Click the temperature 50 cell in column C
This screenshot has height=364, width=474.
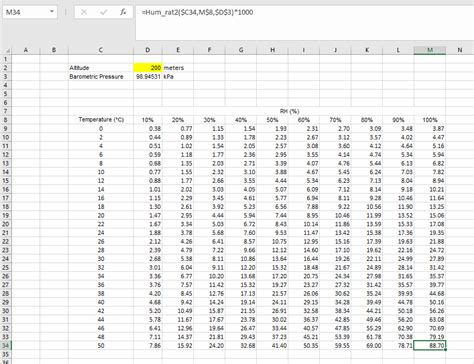click(101, 346)
